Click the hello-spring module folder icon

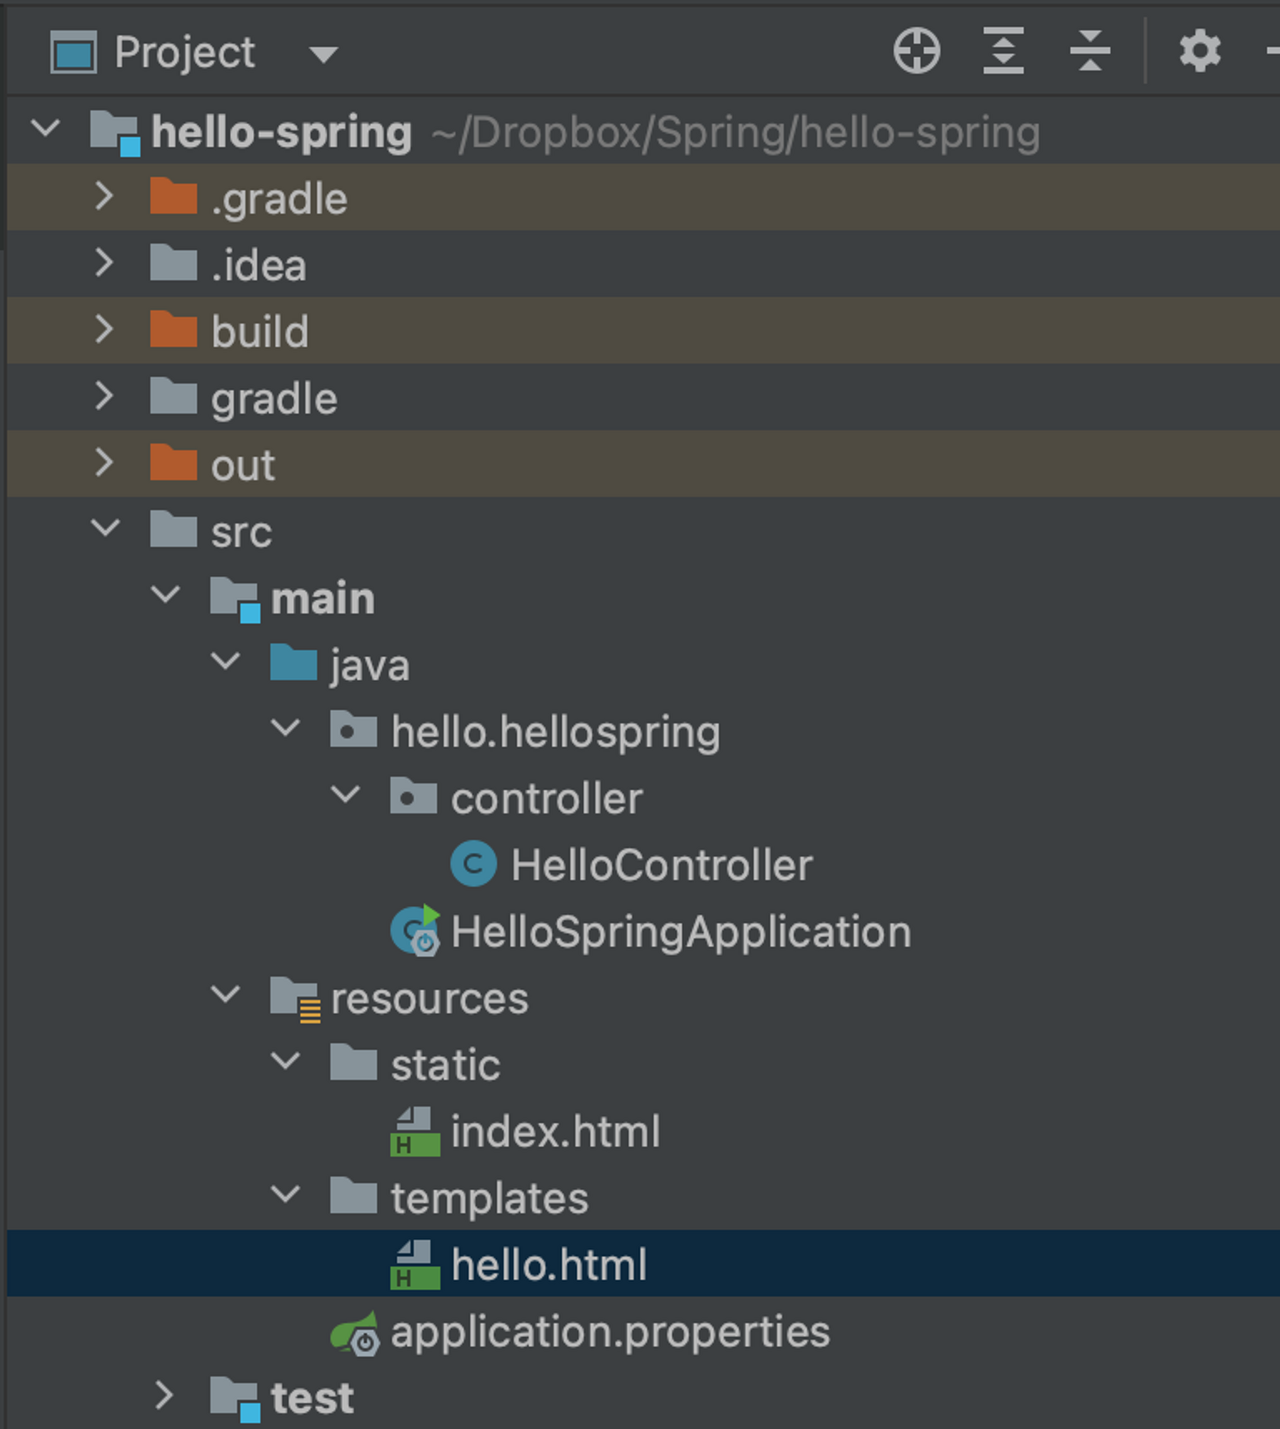(x=115, y=133)
